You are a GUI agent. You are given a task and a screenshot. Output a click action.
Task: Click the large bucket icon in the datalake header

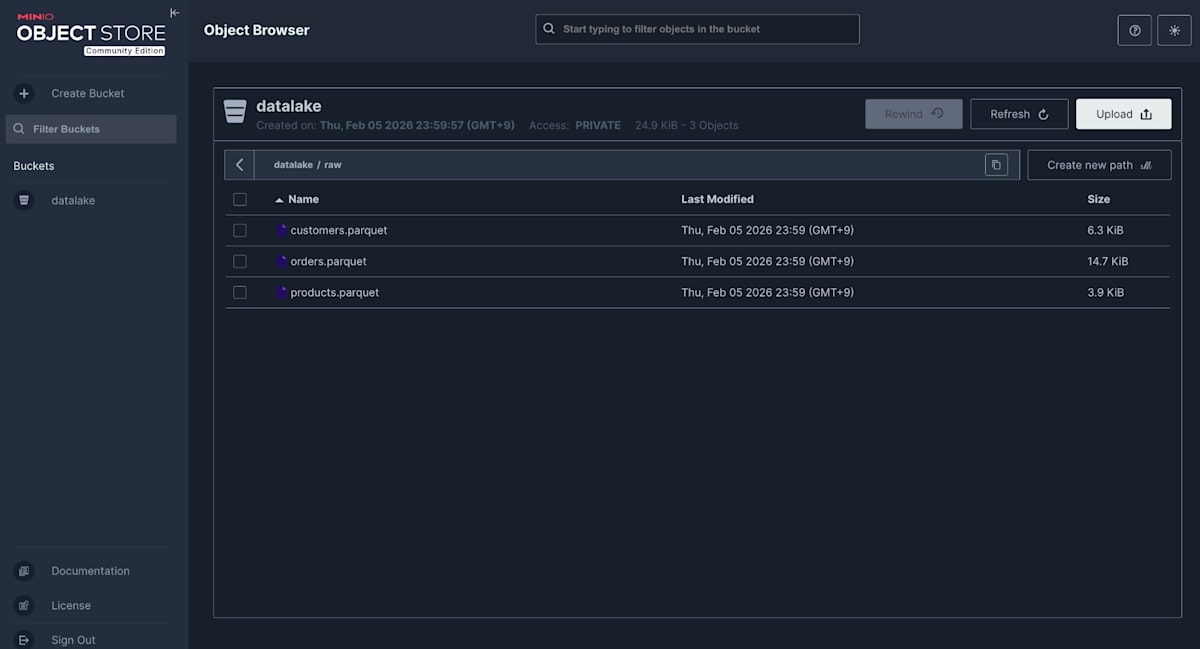click(235, 111)
